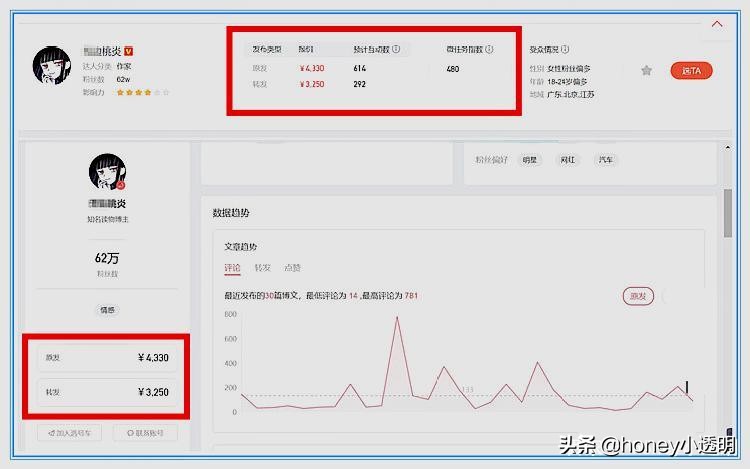Click the 联系账号 button
The width and height of the screenshot is (750, 469).
pos(145,433)
